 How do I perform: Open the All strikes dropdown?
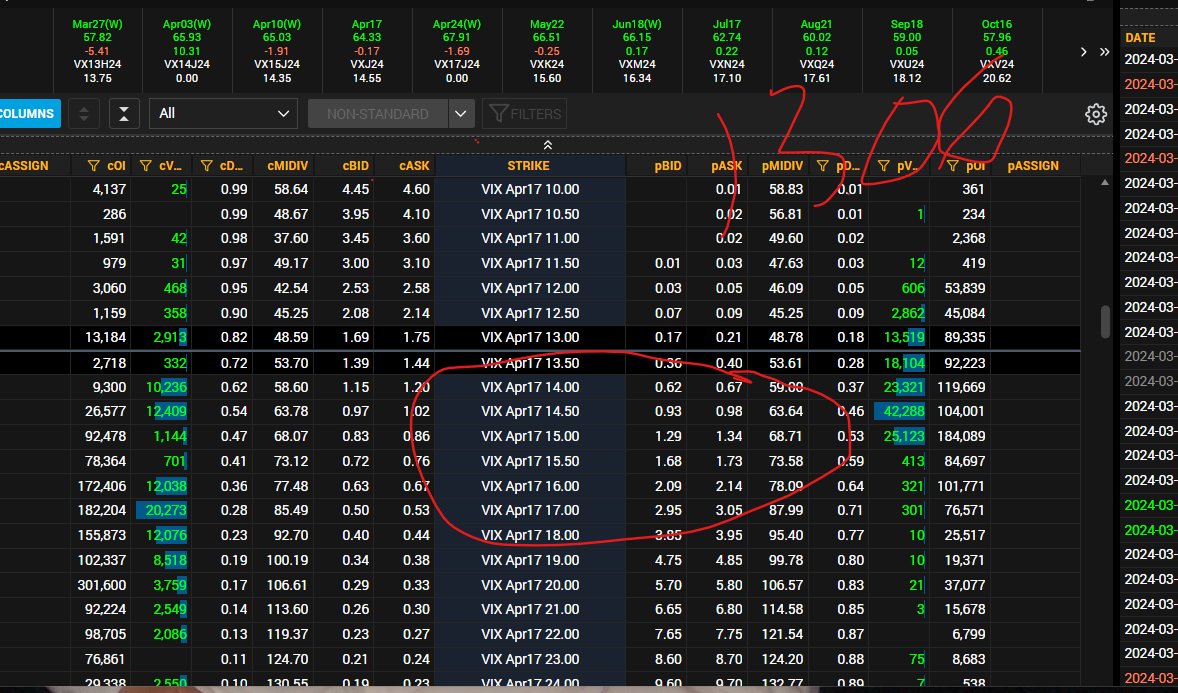[x=223, y=114]
